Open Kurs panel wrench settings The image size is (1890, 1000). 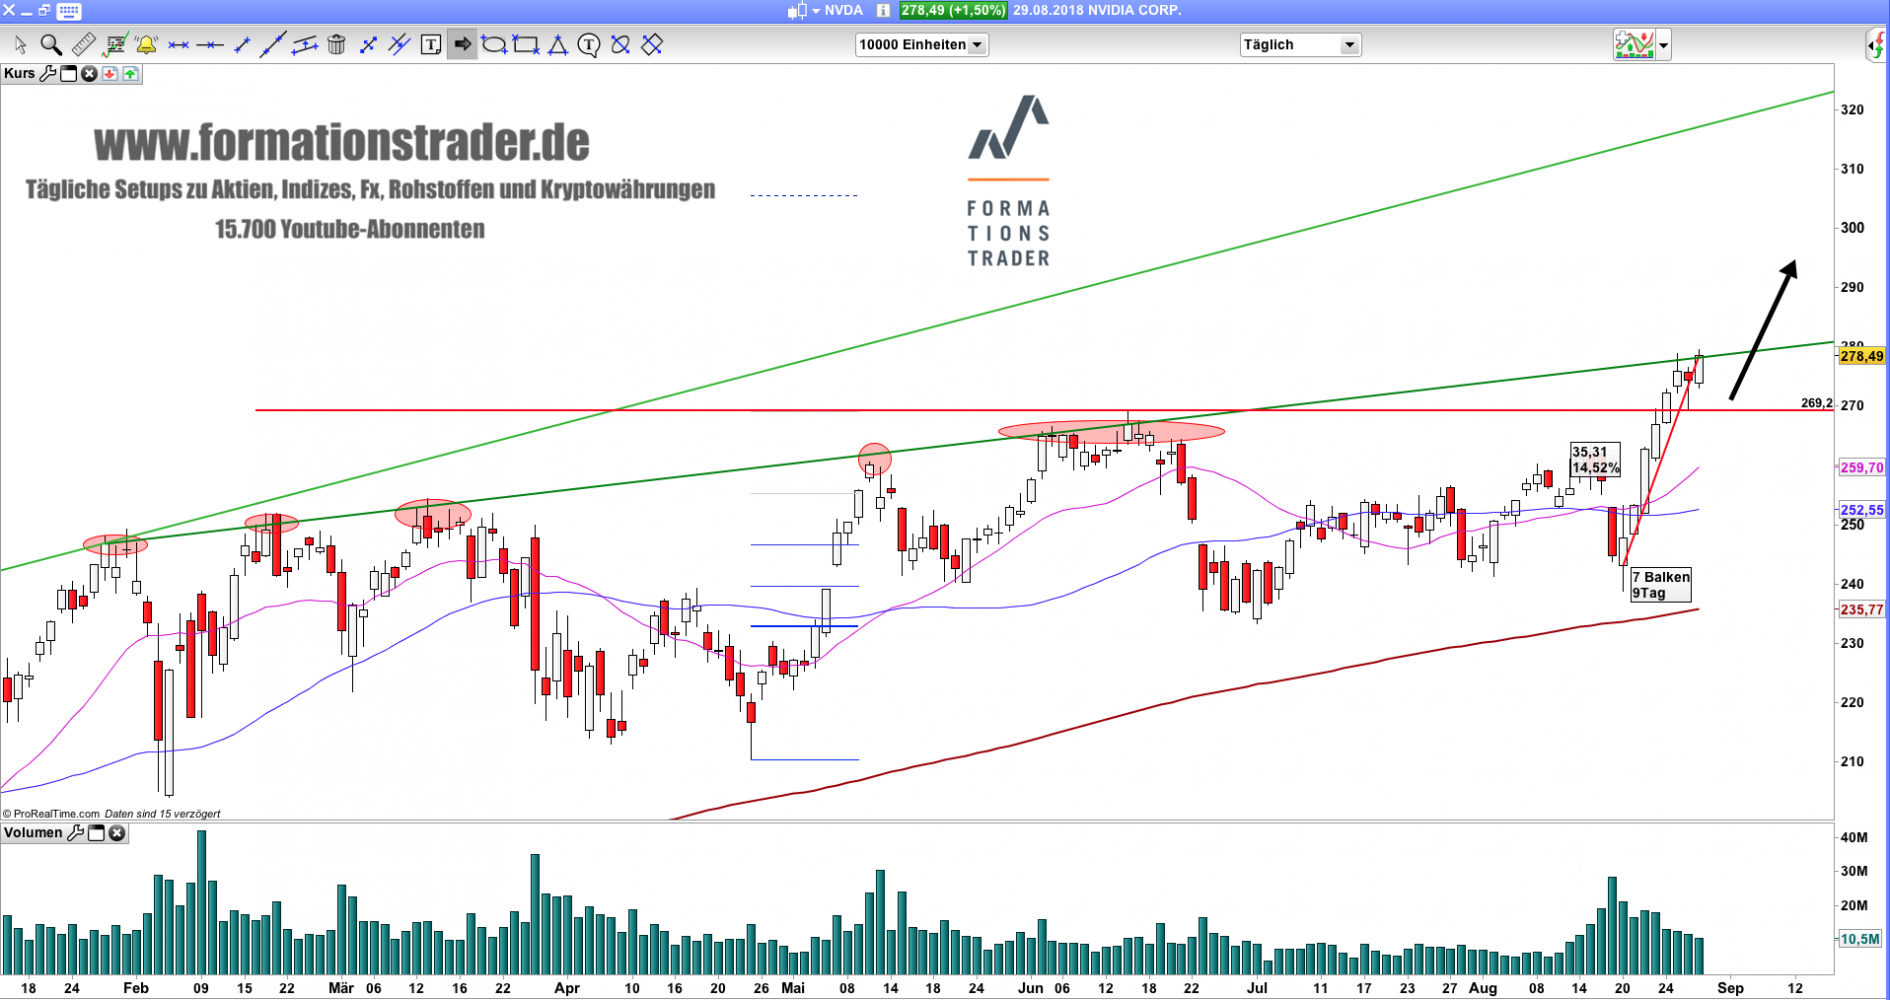pos(47,73)
